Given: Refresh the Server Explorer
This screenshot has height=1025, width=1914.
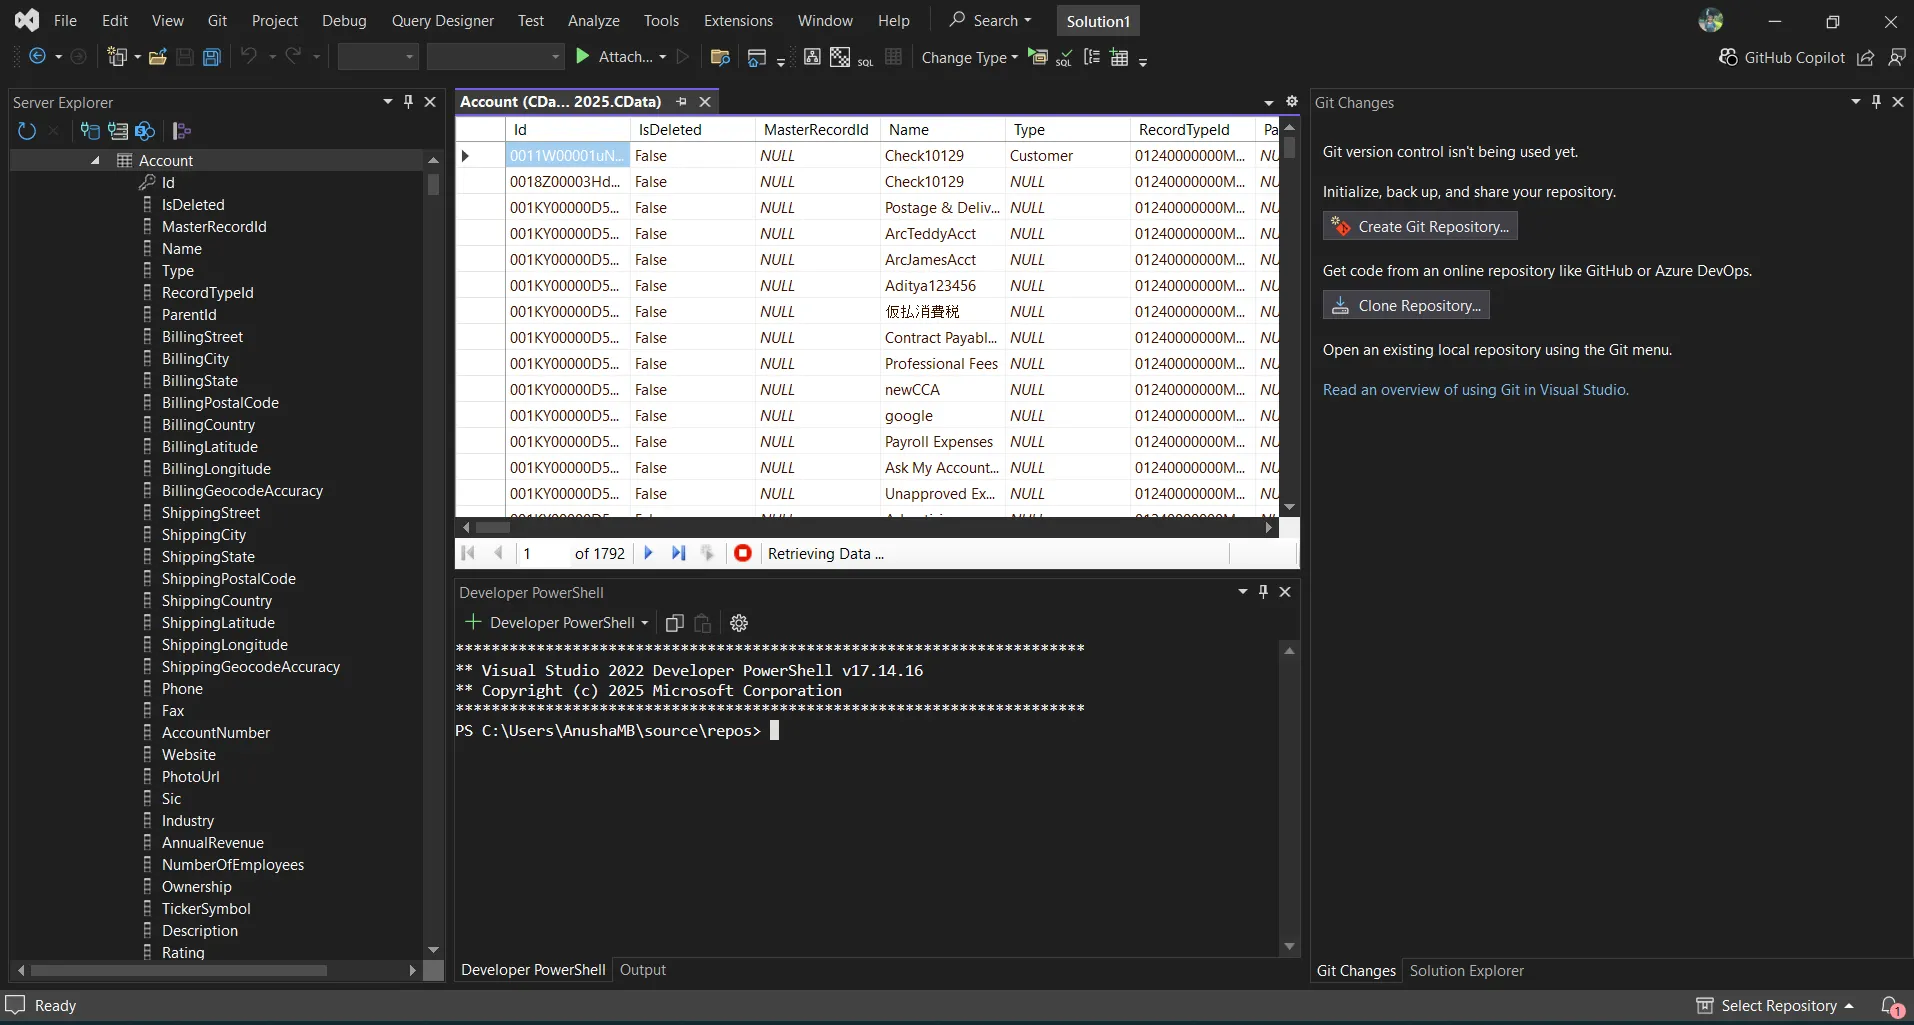Looking at the screenshot, I should click(x=26, y=131).
